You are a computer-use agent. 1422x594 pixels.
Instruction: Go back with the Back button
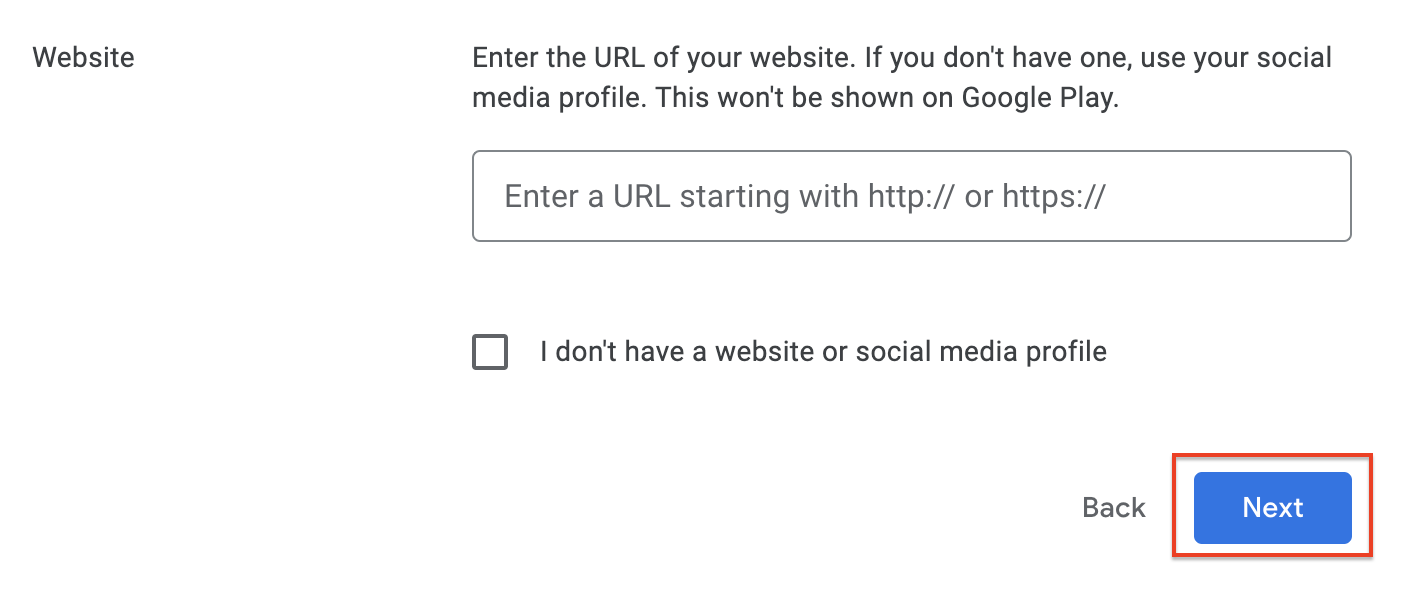1113,508
